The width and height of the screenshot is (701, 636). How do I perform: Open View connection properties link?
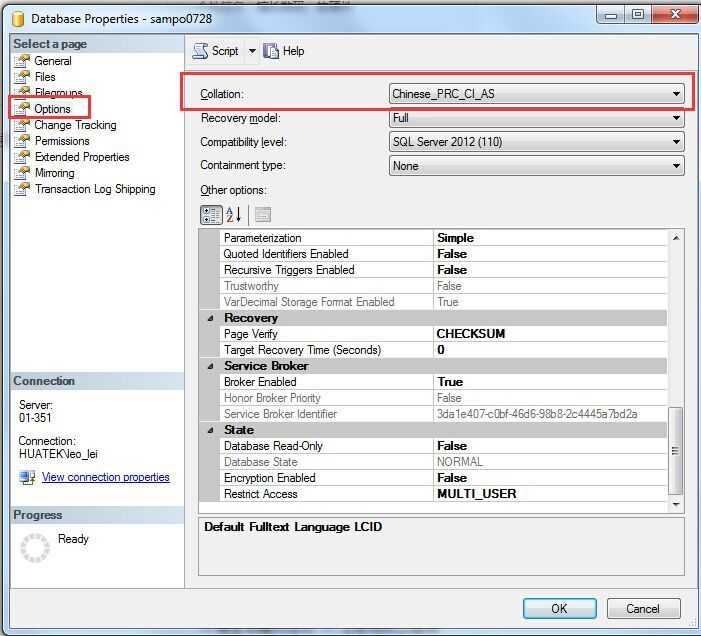106,477
